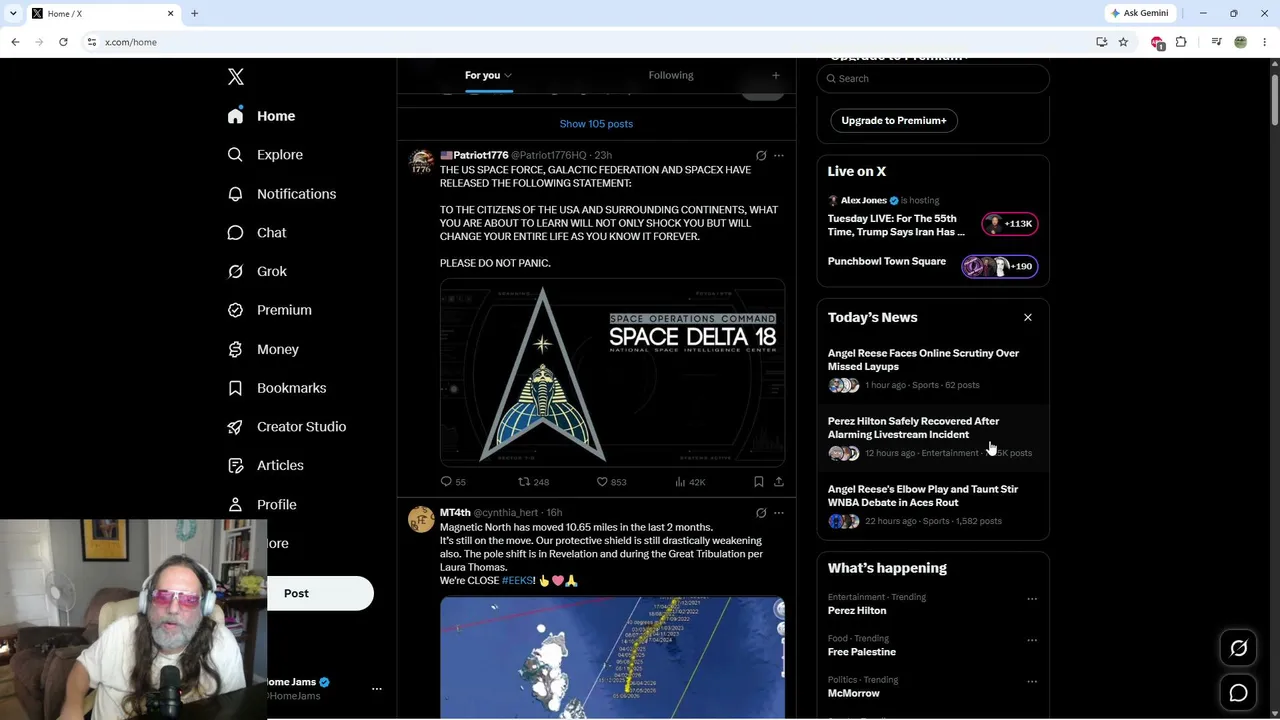The width and height of the screenshot is (1280, 720).
Task: Open the magnetic north map image
Action: (x=612, y=658)
